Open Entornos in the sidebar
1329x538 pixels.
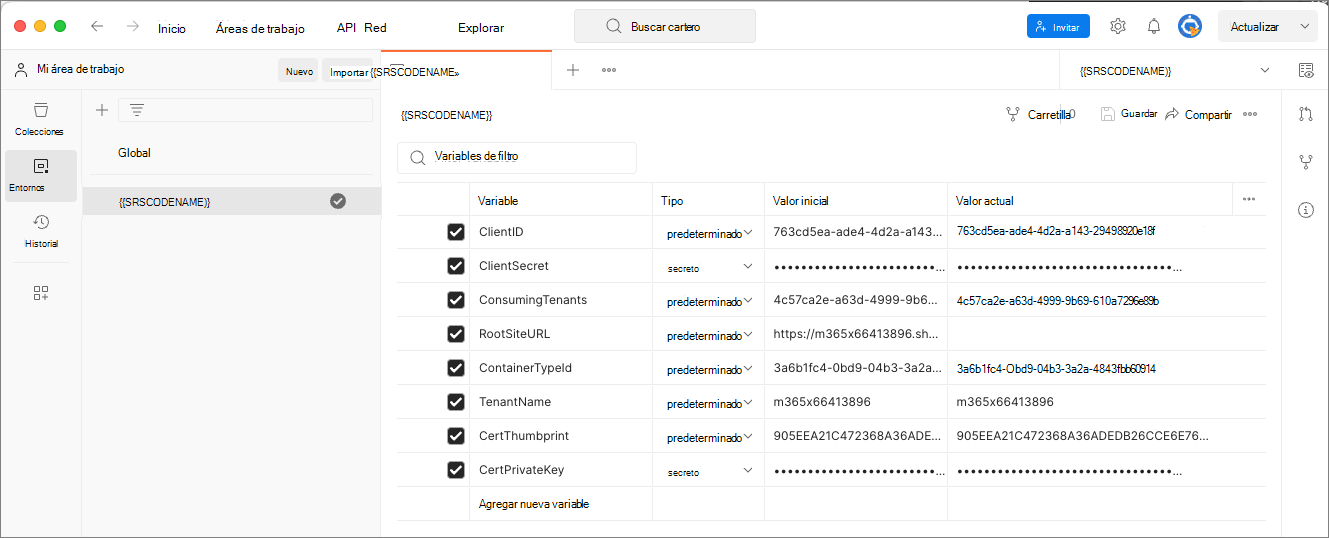(x=40, y=175)
